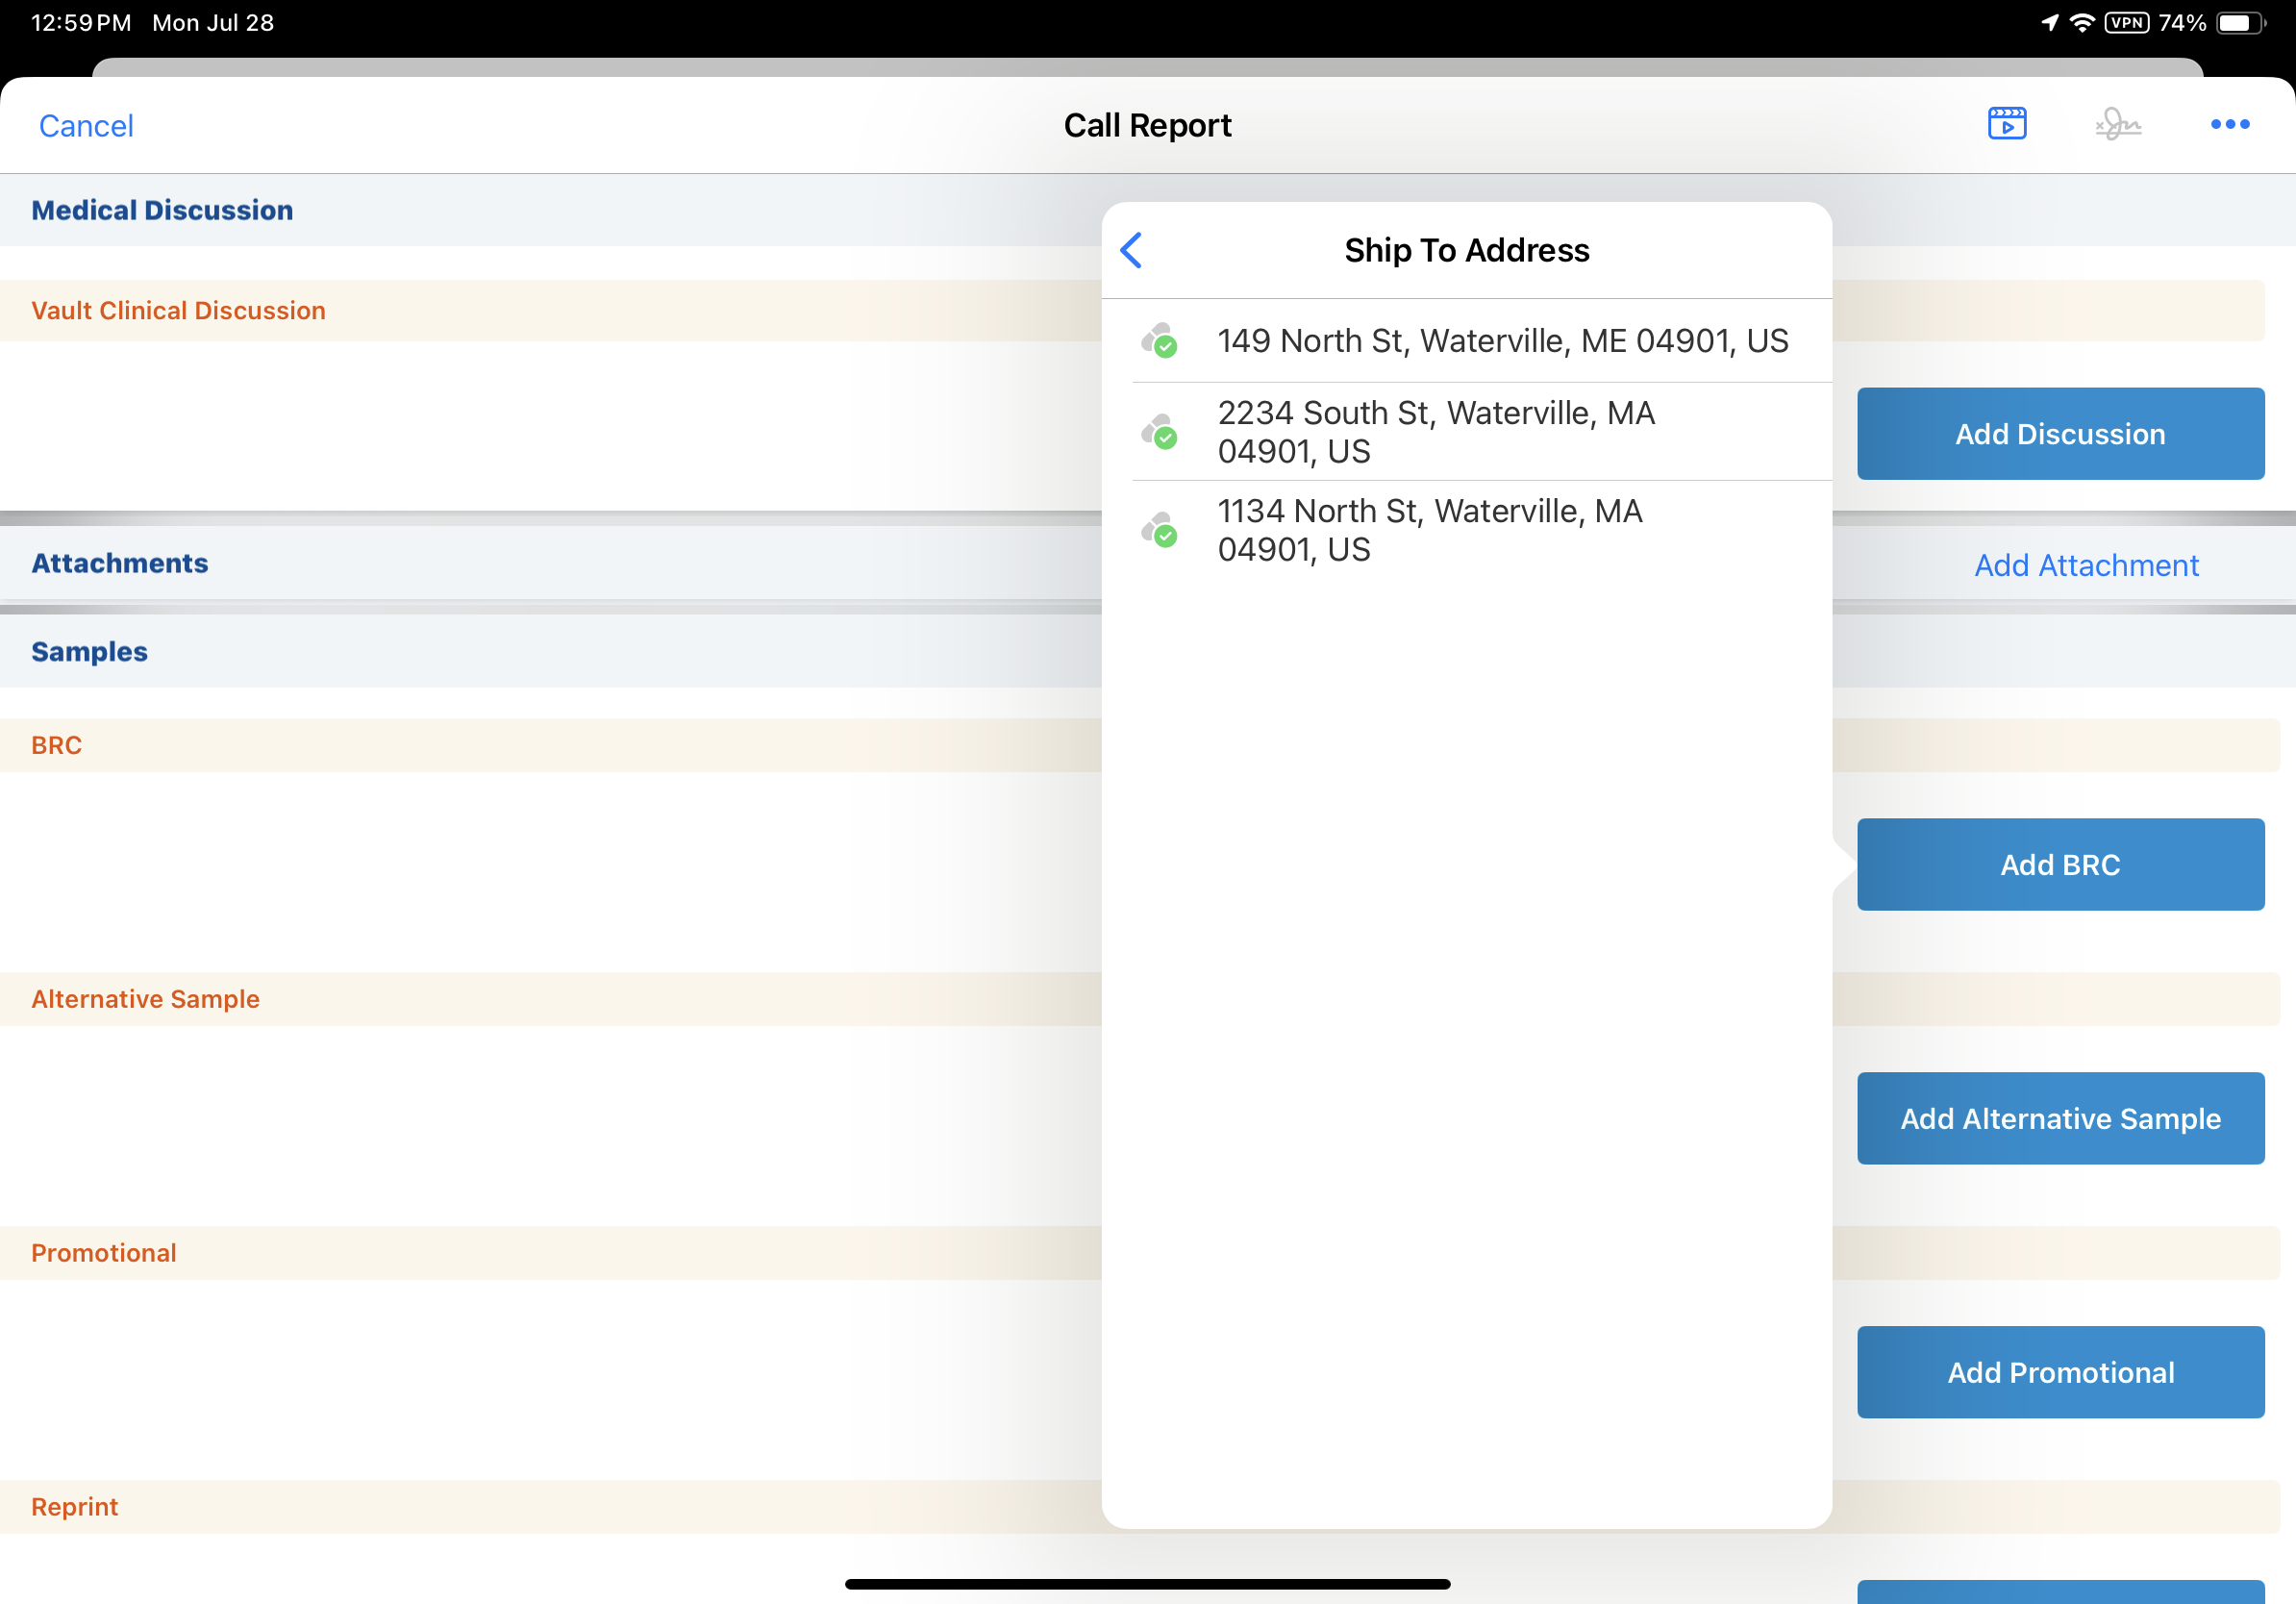Tap the Attachments section header

tap(120, 563)
